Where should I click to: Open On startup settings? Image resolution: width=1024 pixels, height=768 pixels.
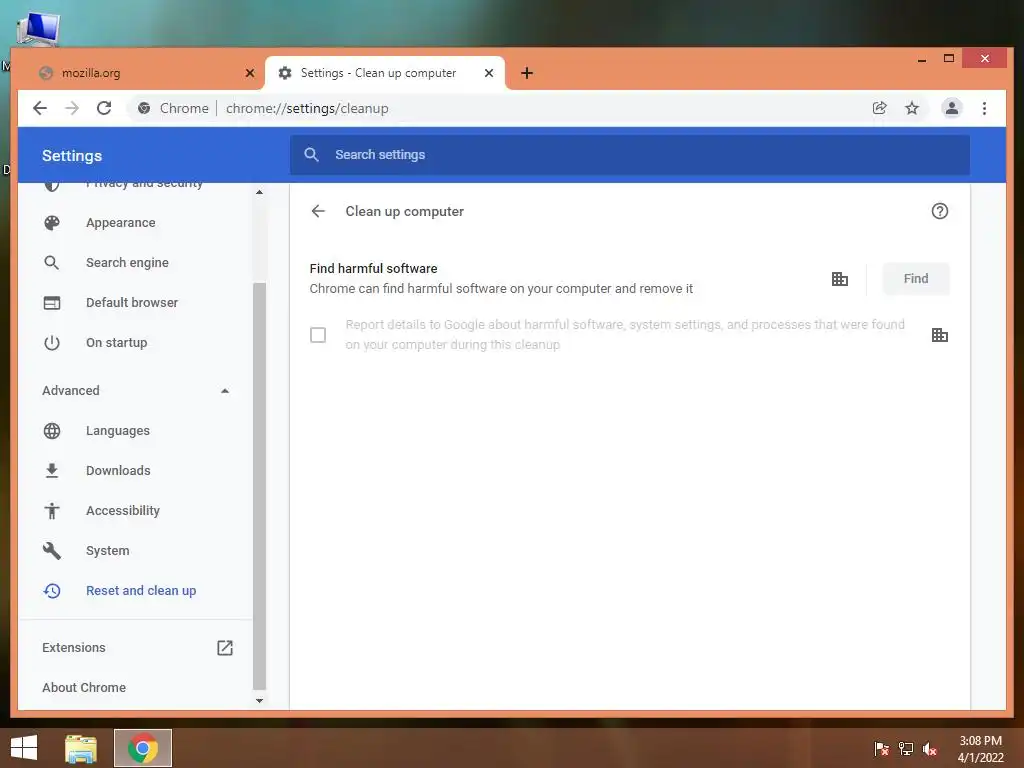[116, 343]
